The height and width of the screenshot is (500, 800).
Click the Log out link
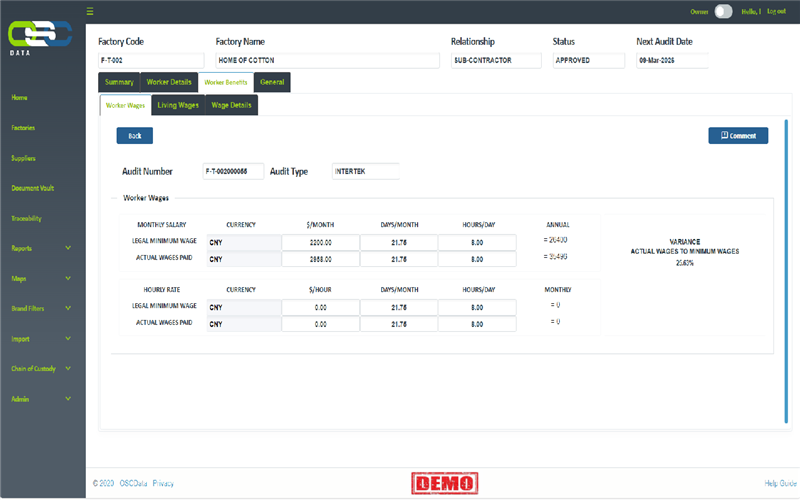click(x=776, y=11)
